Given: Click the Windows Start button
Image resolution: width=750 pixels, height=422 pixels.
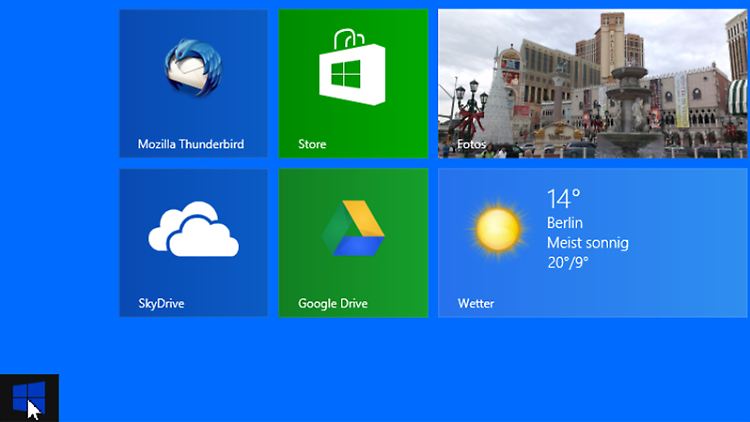Looking at the screenshot, I should pyautogui.click(x=29, y=398).
